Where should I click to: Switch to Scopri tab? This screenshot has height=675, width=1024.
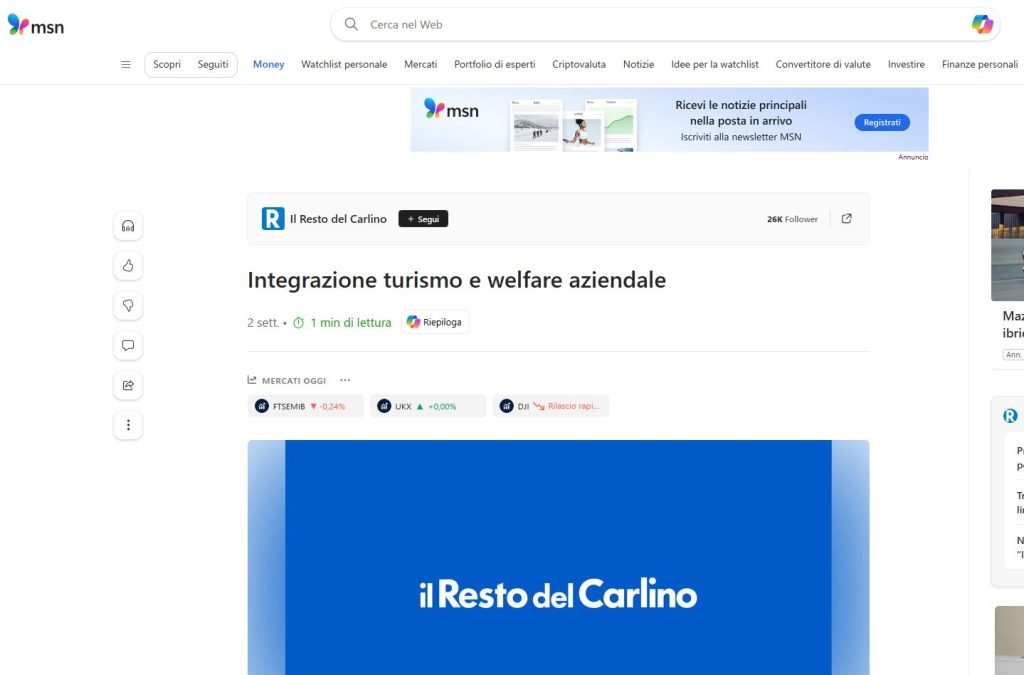167,64
